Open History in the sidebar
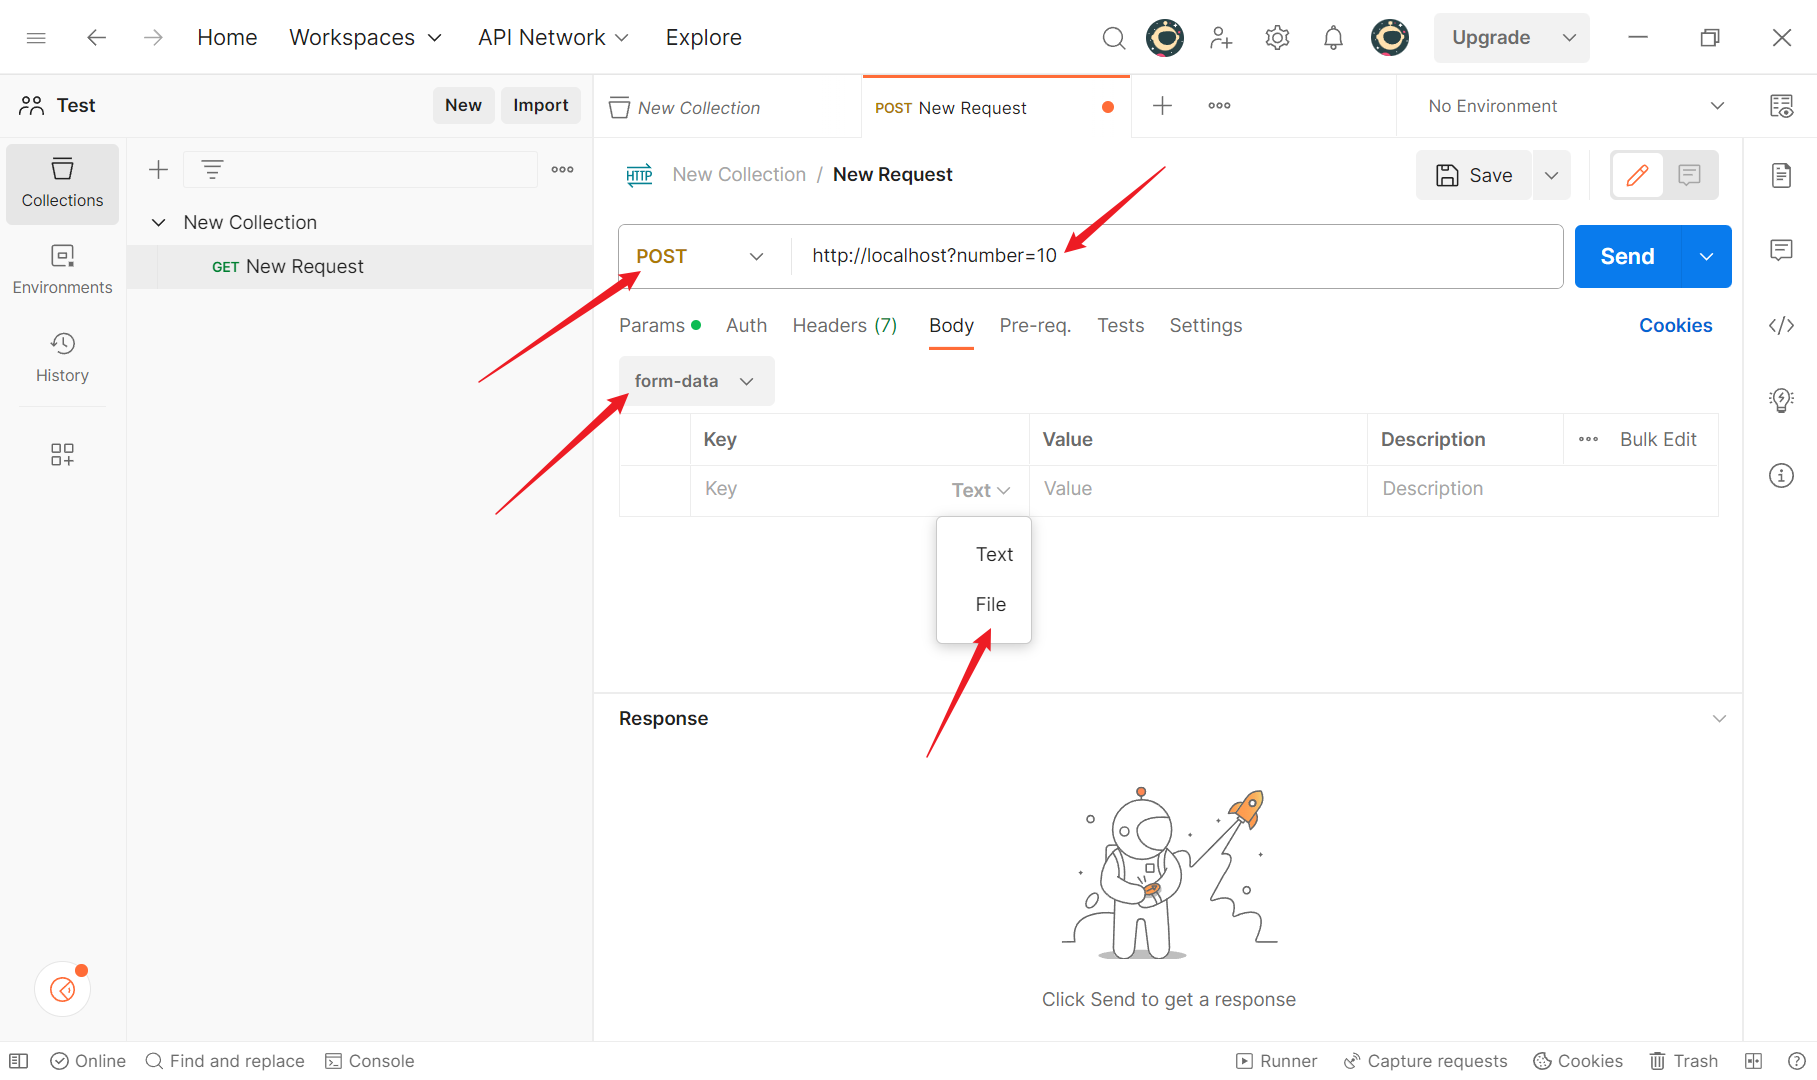Screen dimensions: 1817x1080 pyautogui.click(x=62, y=358)
